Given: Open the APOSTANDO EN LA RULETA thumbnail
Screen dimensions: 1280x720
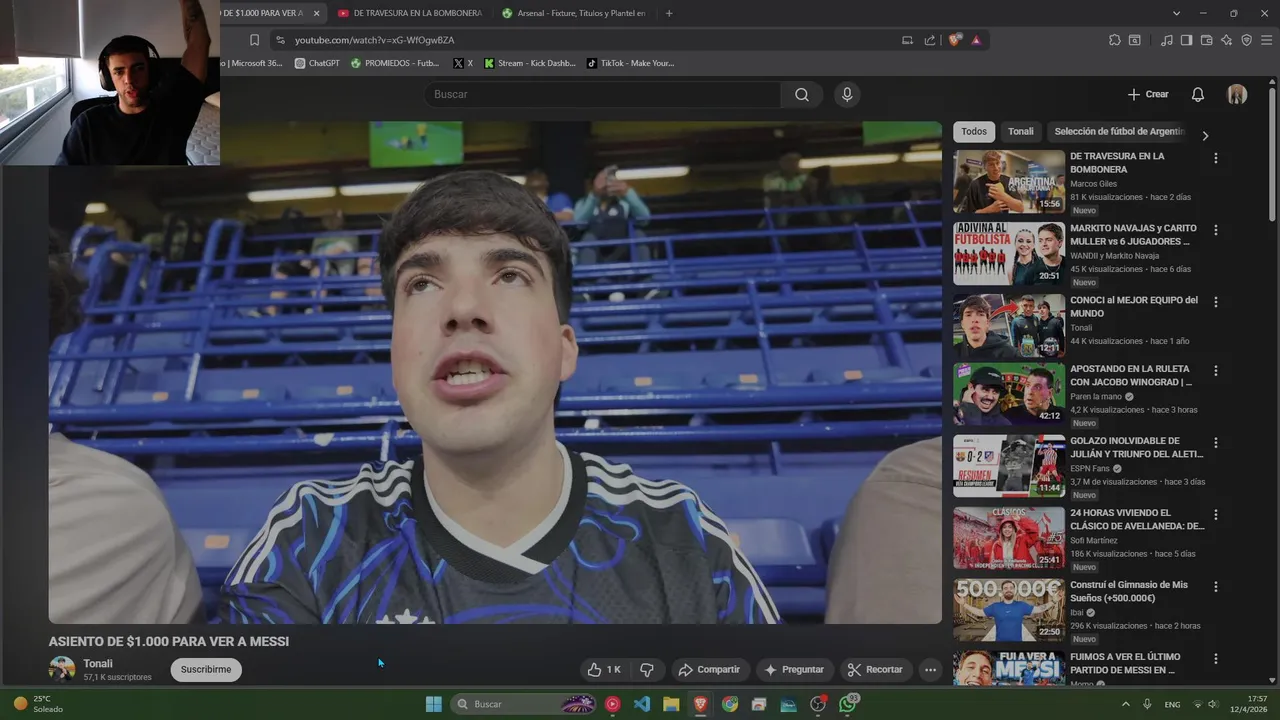Looking at the screenshot, I should [x=1009, y=394].
